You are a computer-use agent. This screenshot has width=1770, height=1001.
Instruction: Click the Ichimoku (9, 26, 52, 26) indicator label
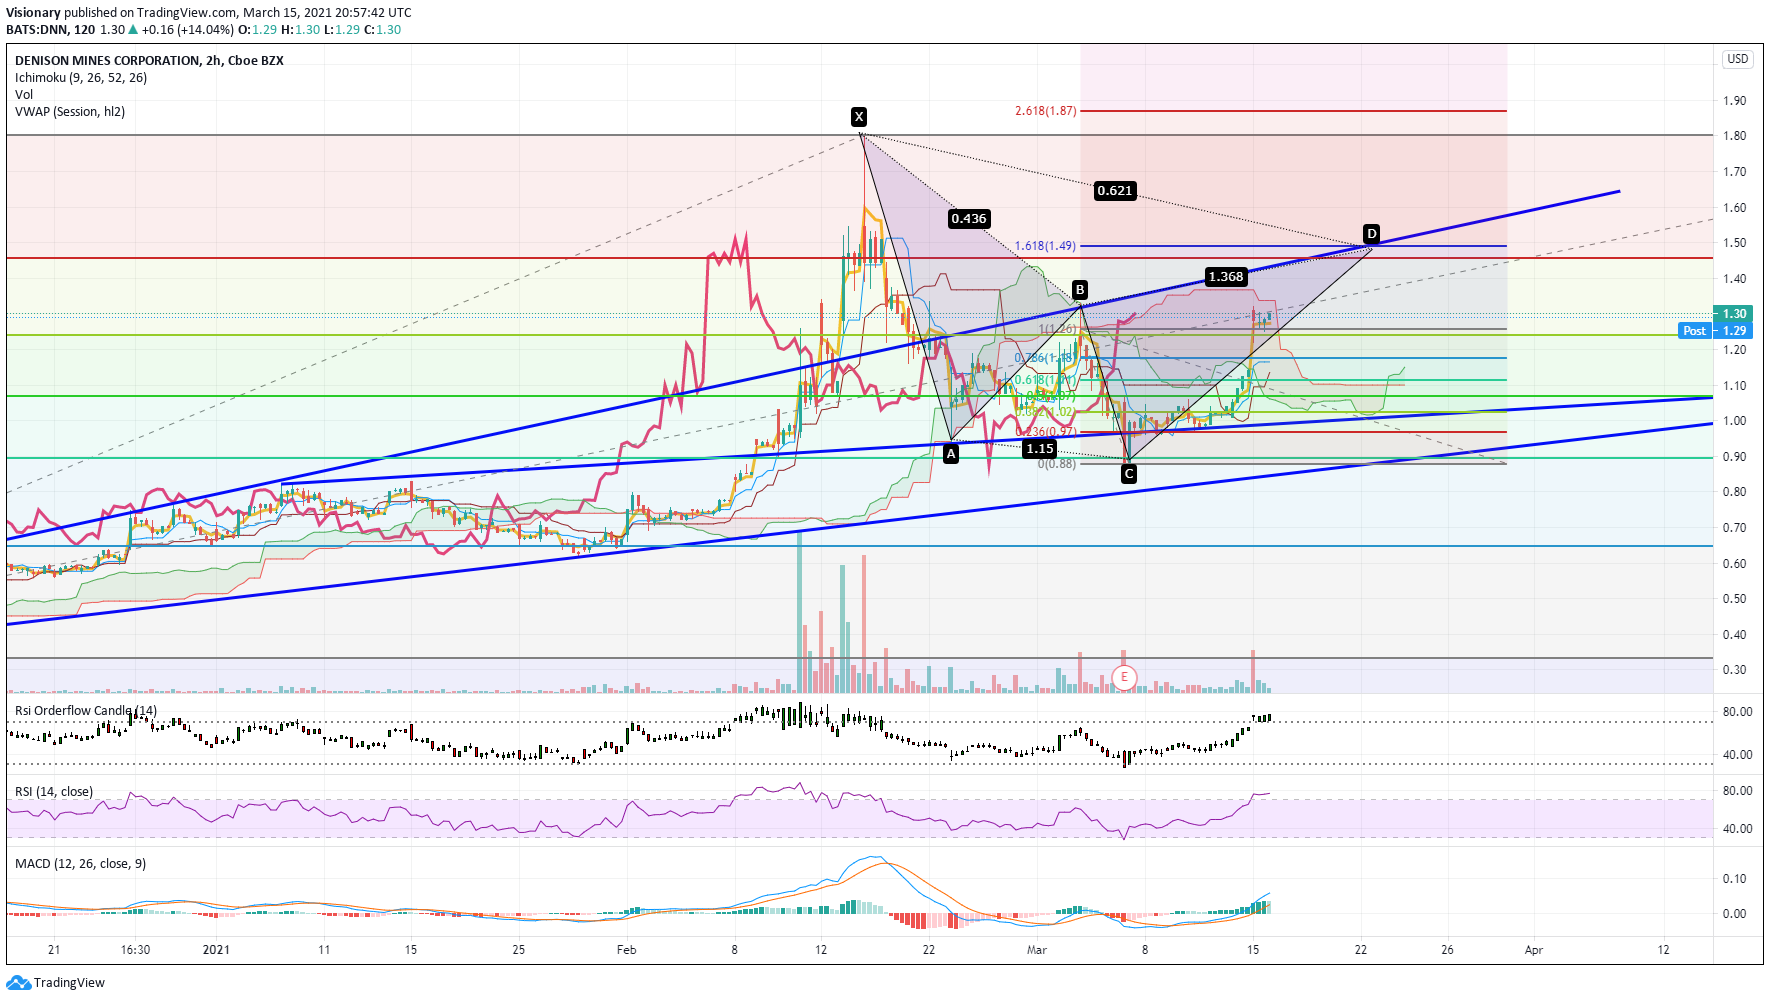point(81,78)
